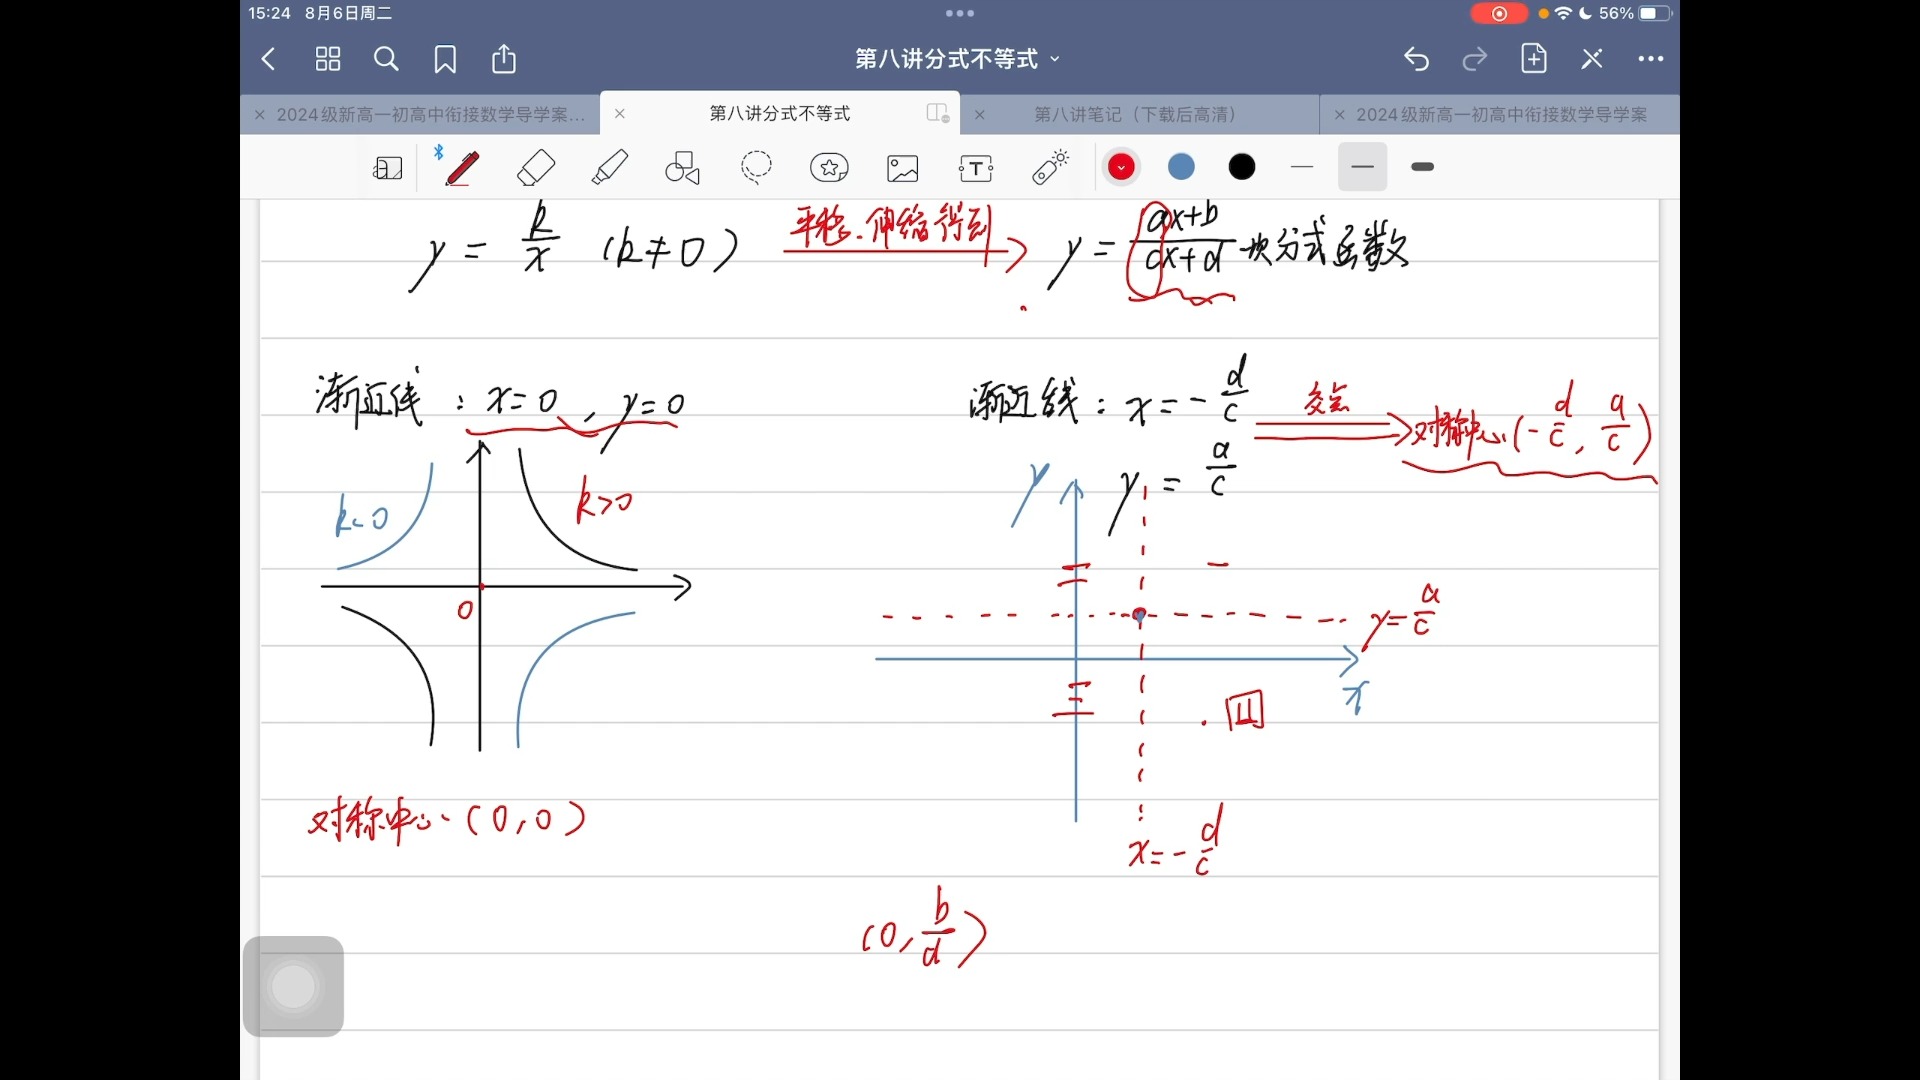Pick the thickest stroke width
1920x1080 pixels.
click(x=1423, y=167)
